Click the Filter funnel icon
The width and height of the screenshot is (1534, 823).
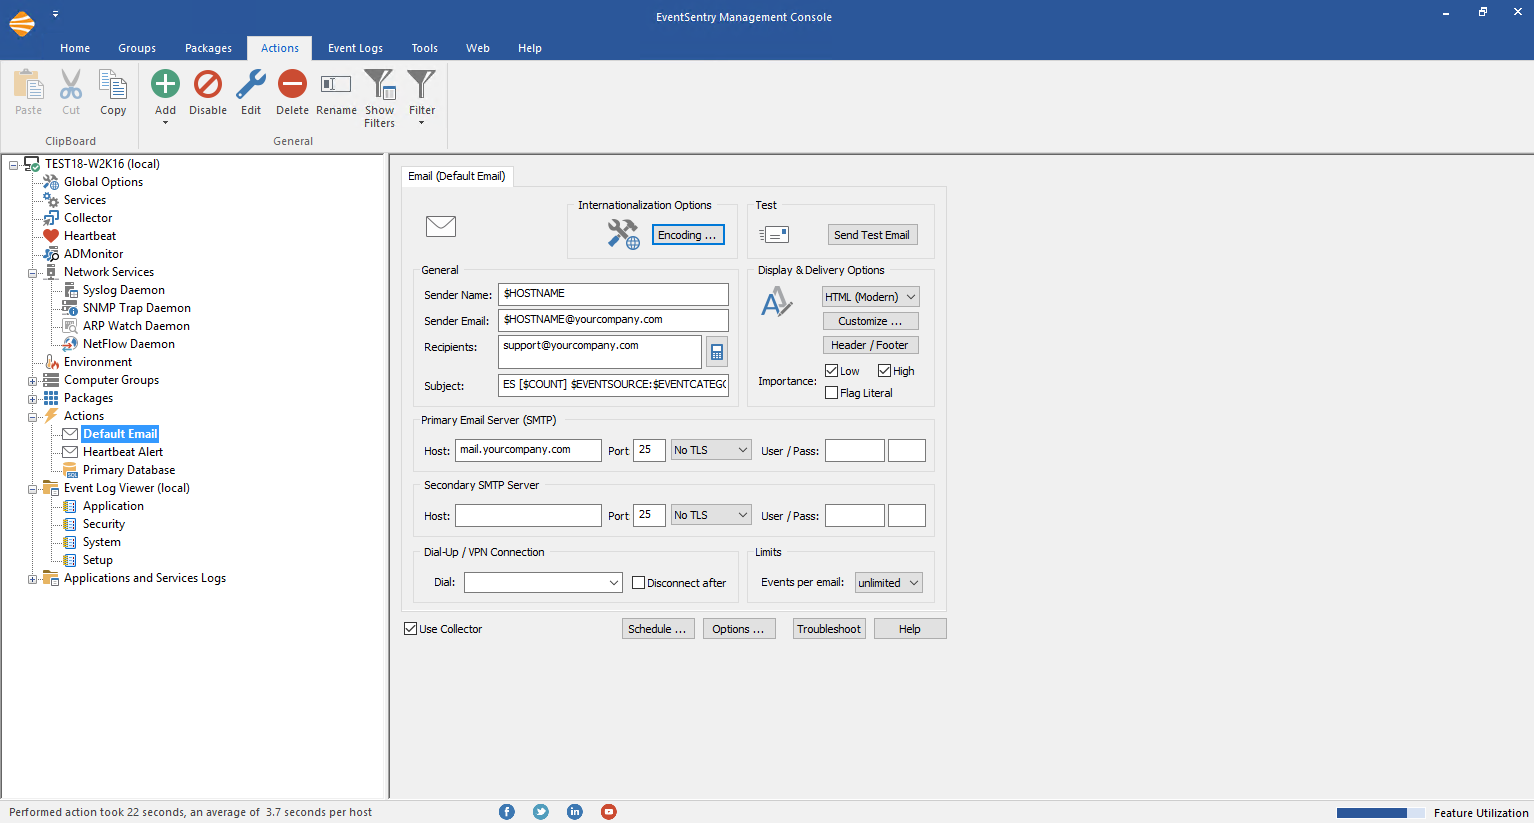422,84
